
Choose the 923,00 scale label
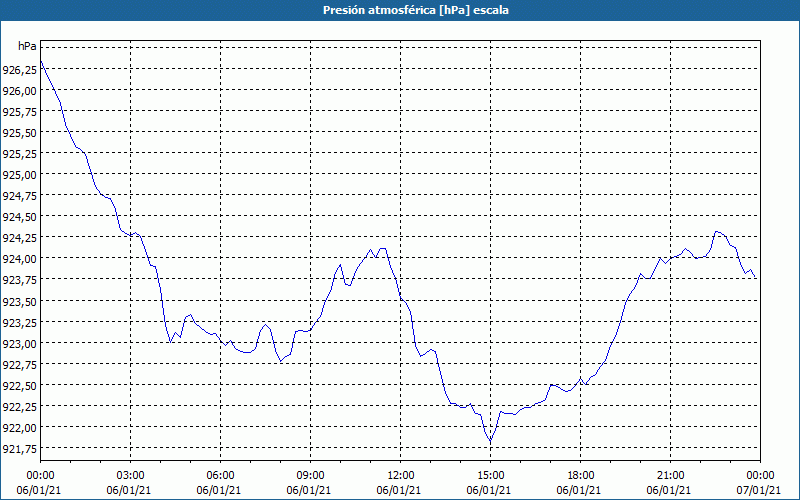pos(19,343)
